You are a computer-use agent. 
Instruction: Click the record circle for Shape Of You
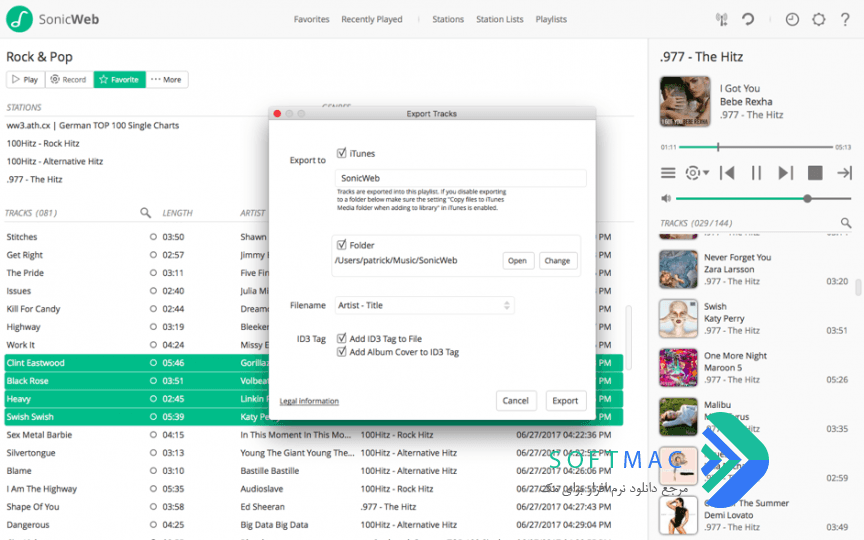pos(153,507)
